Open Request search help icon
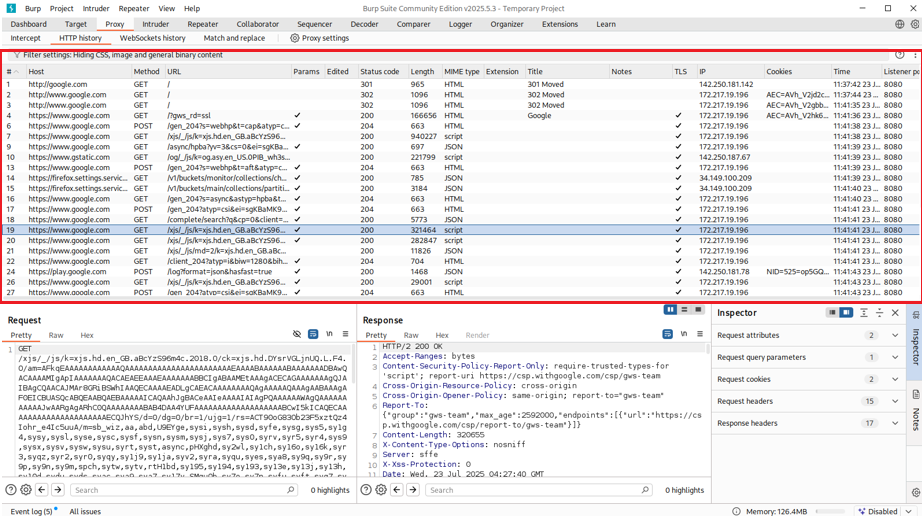This screenshot has height=516, width=922. point(11,490)
